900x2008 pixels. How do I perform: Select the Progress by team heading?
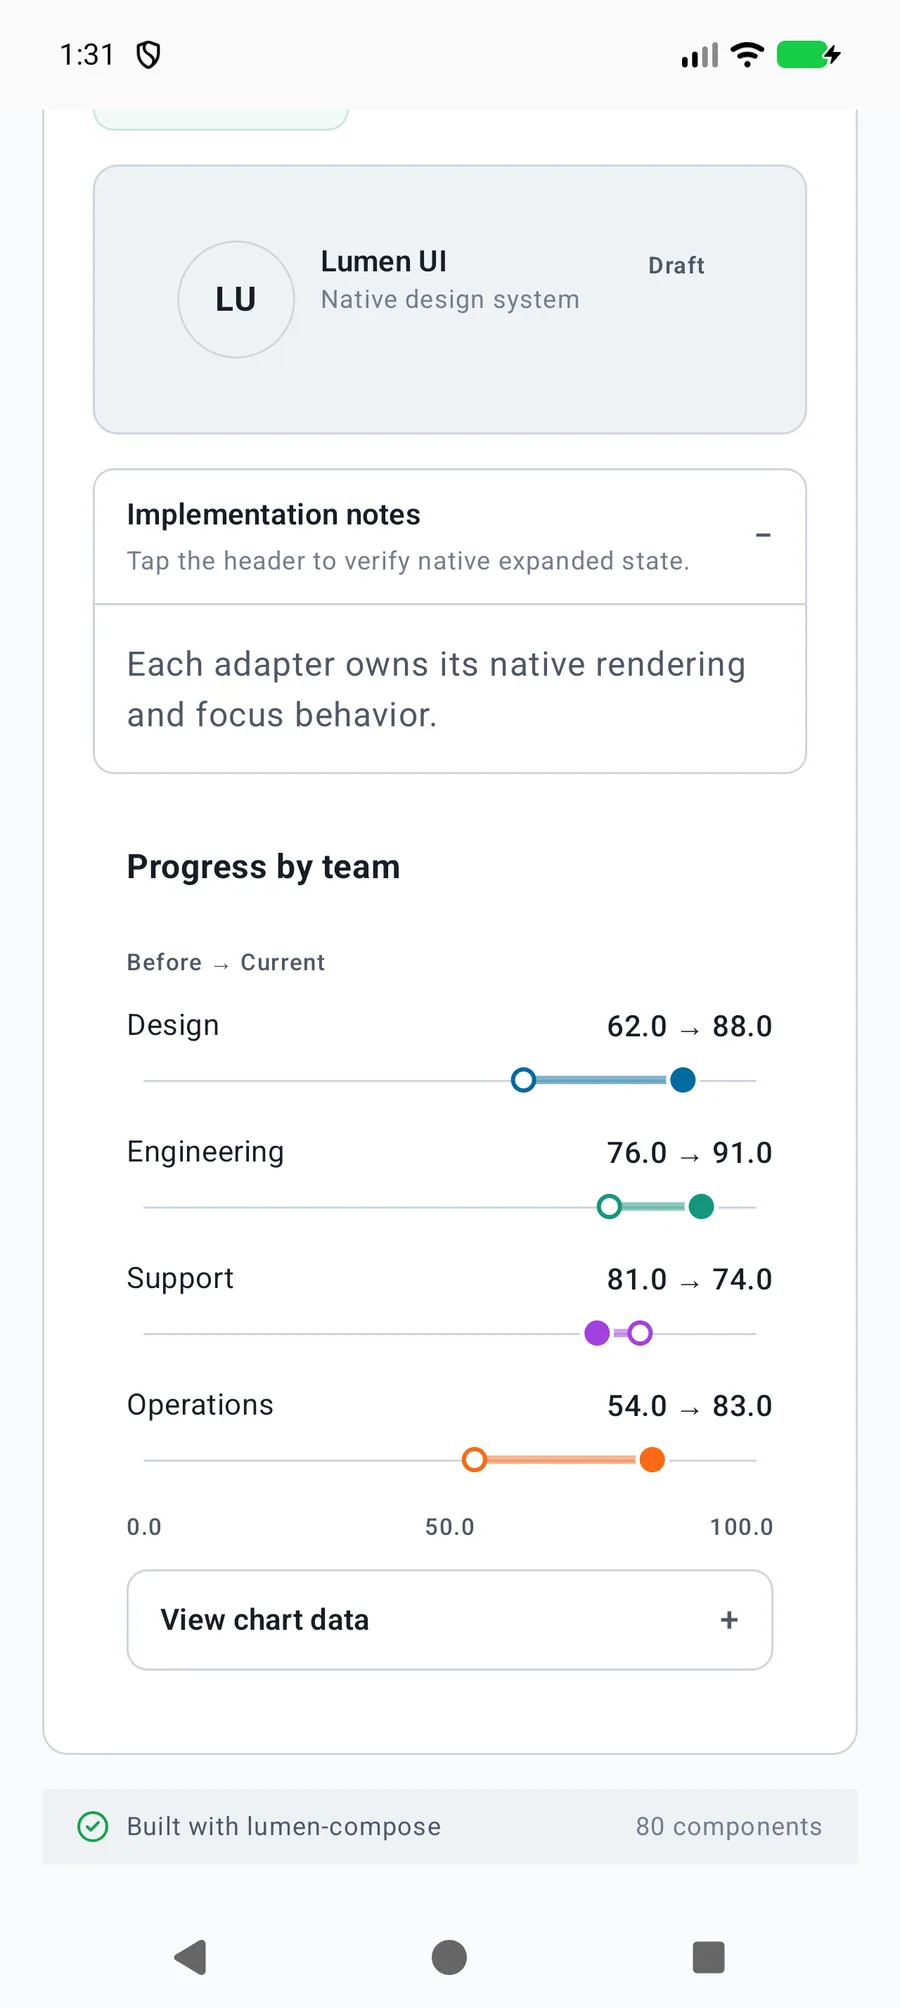264,867
